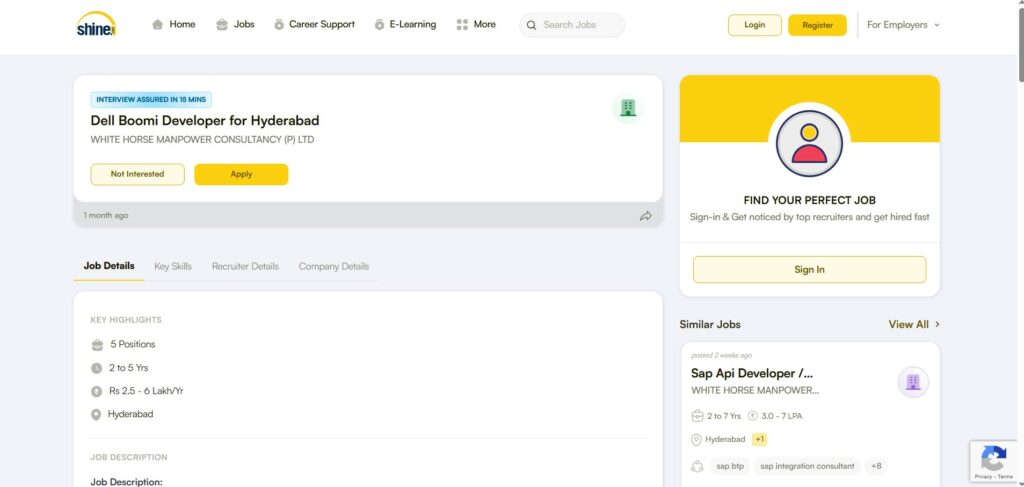Click the share arrow icon on job card
Screen dimensions: 1024x487
pyautogui.click(x=645, y=216)
